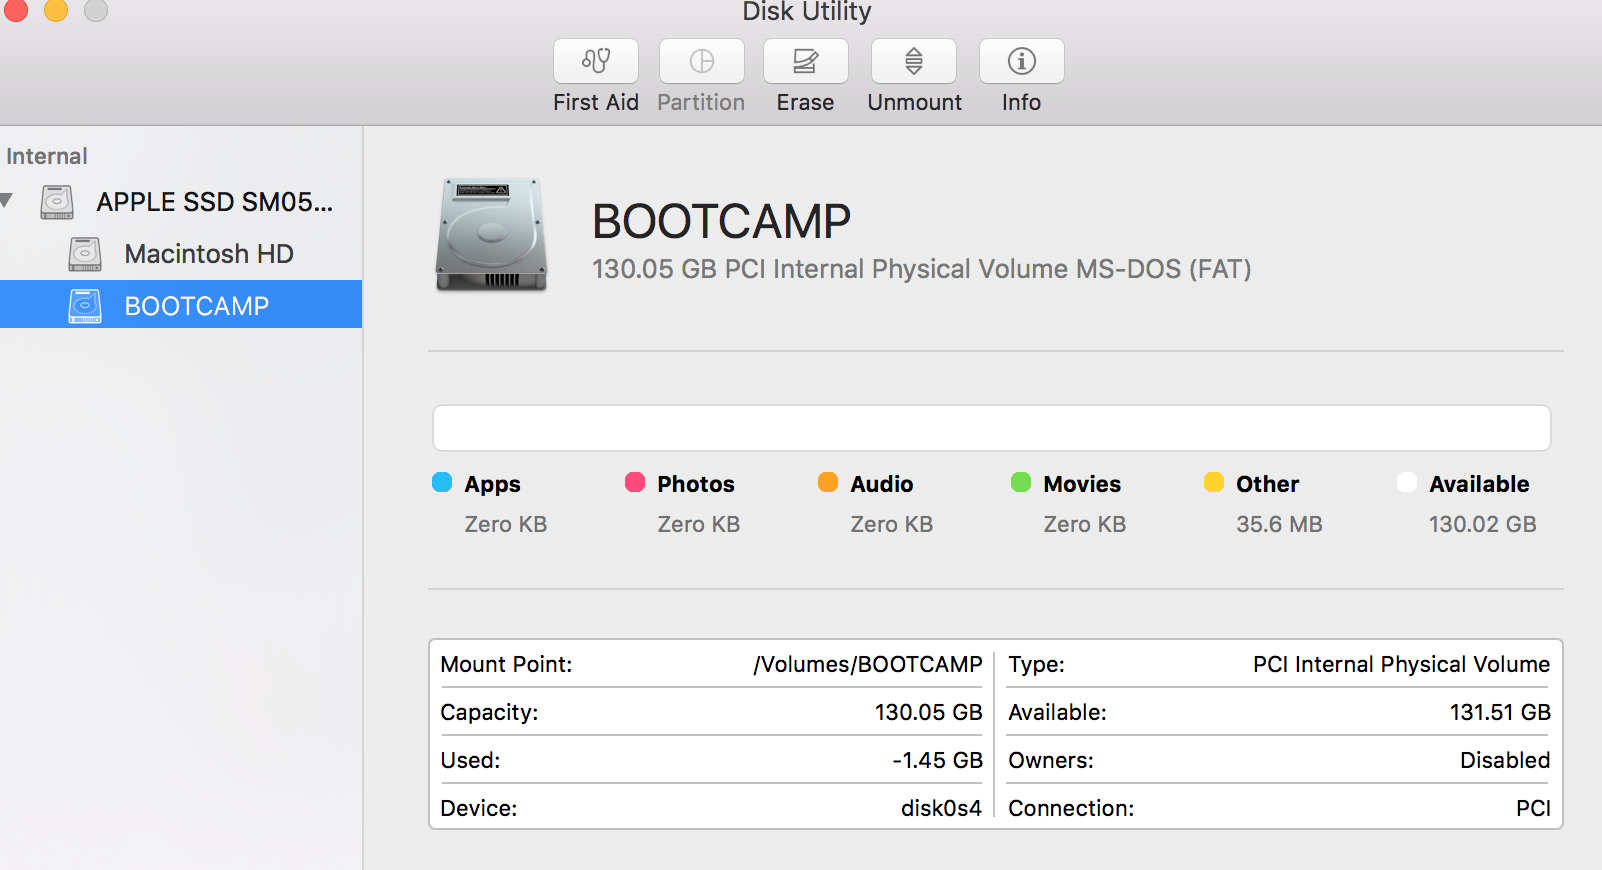Click the BOOTCAMP volume title
Screen dimensions: 1602x870
721,221
